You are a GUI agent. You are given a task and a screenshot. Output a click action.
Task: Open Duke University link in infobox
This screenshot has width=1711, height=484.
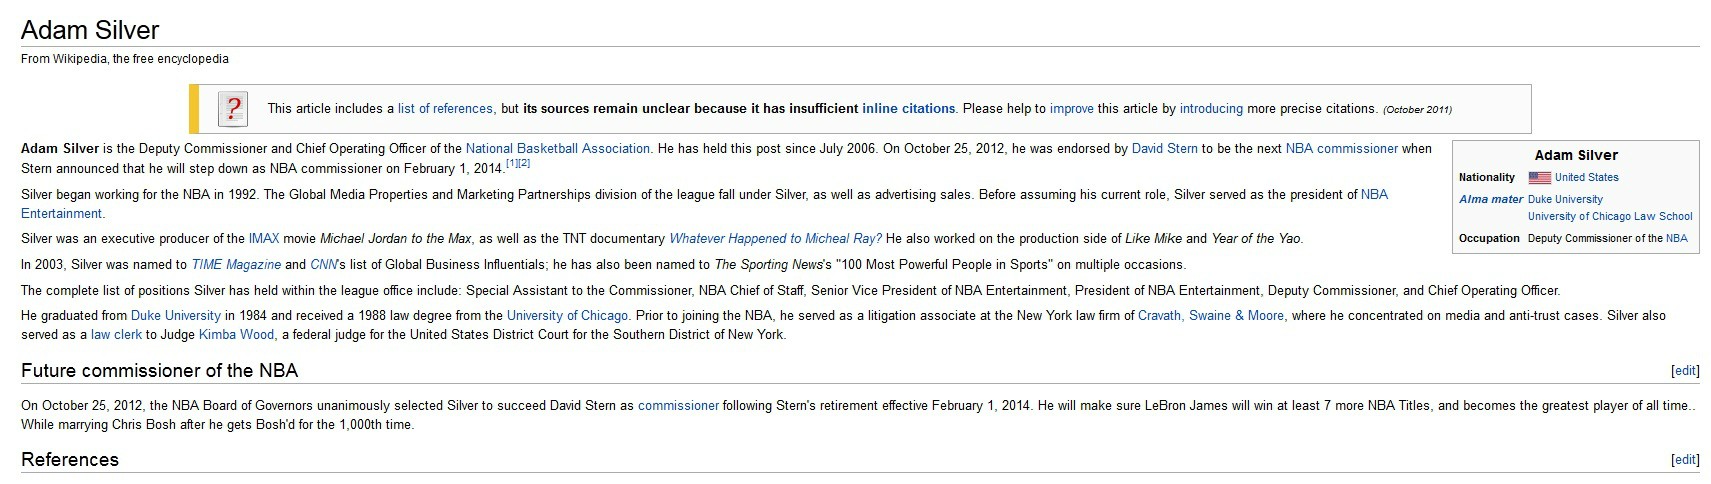pos(1565,200)
